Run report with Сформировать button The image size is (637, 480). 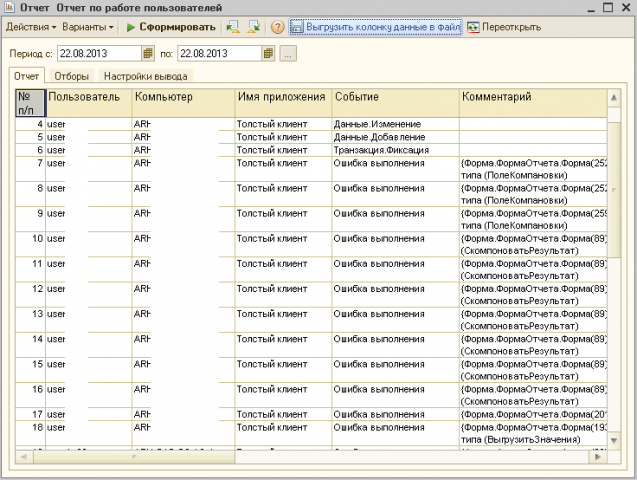[x=169, y=27]
